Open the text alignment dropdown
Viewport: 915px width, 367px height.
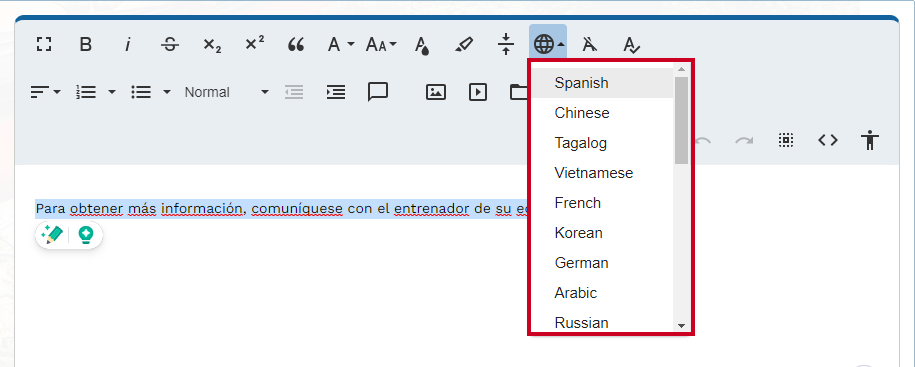[46, 92]
